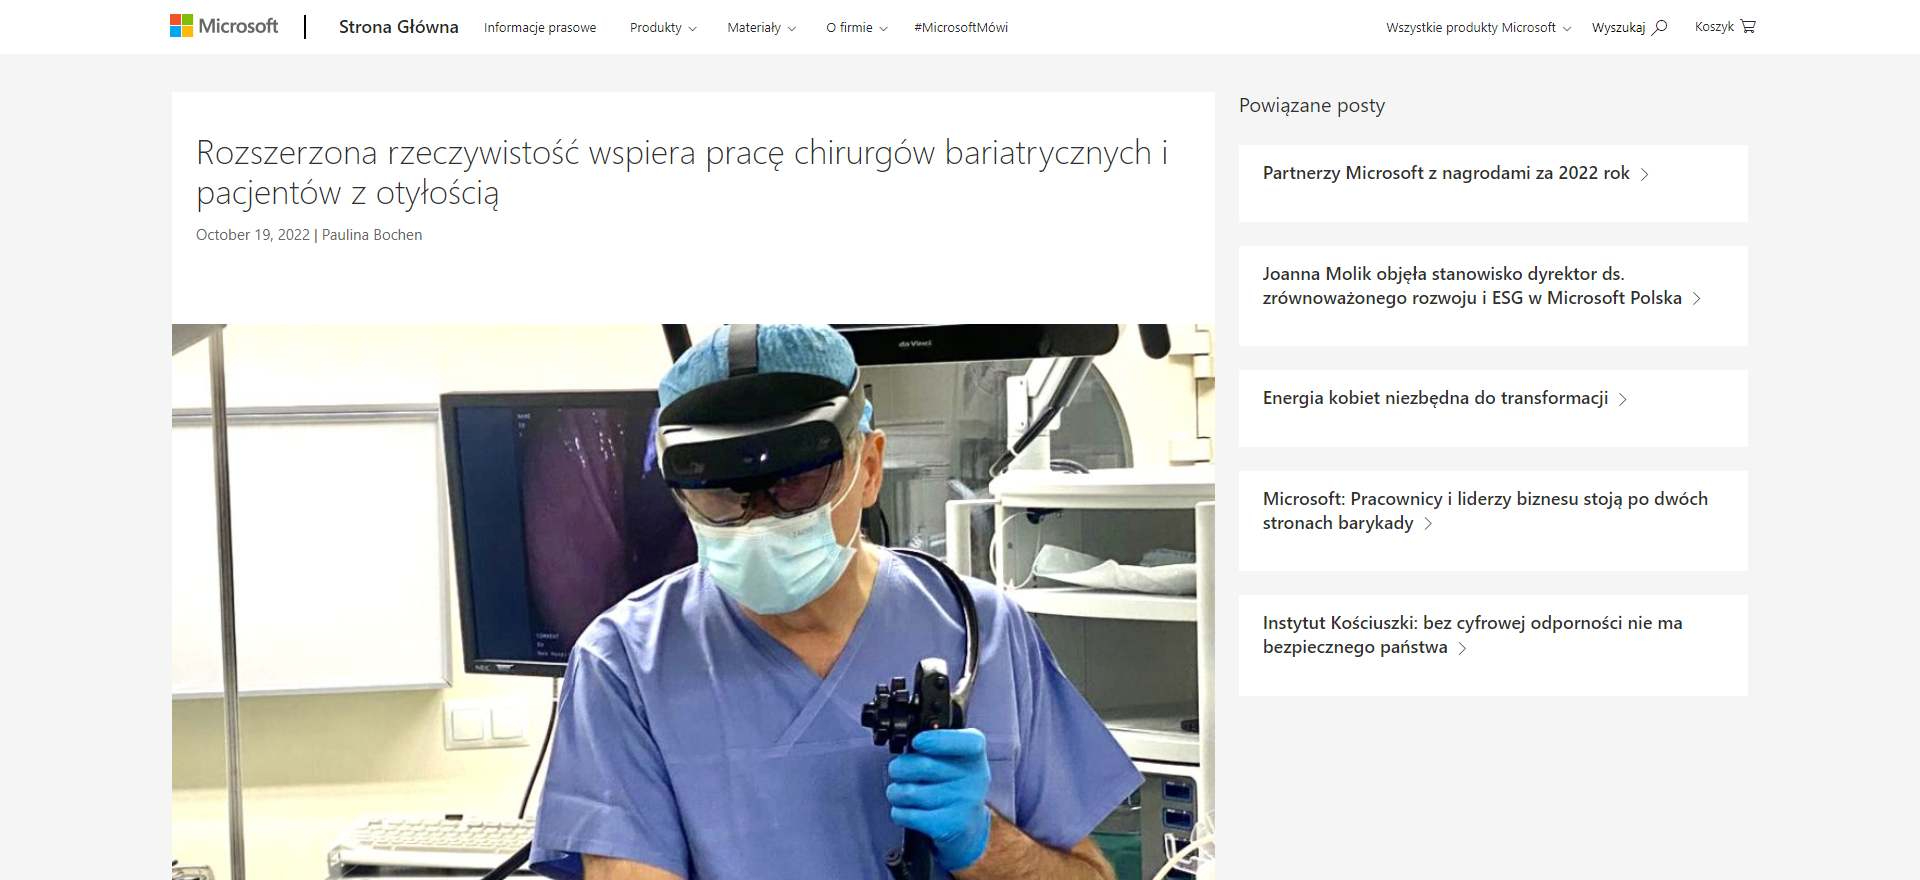Open Instytut Kościuszki related post
This screenshot has width=1920, height=880.
(1472, 635)
